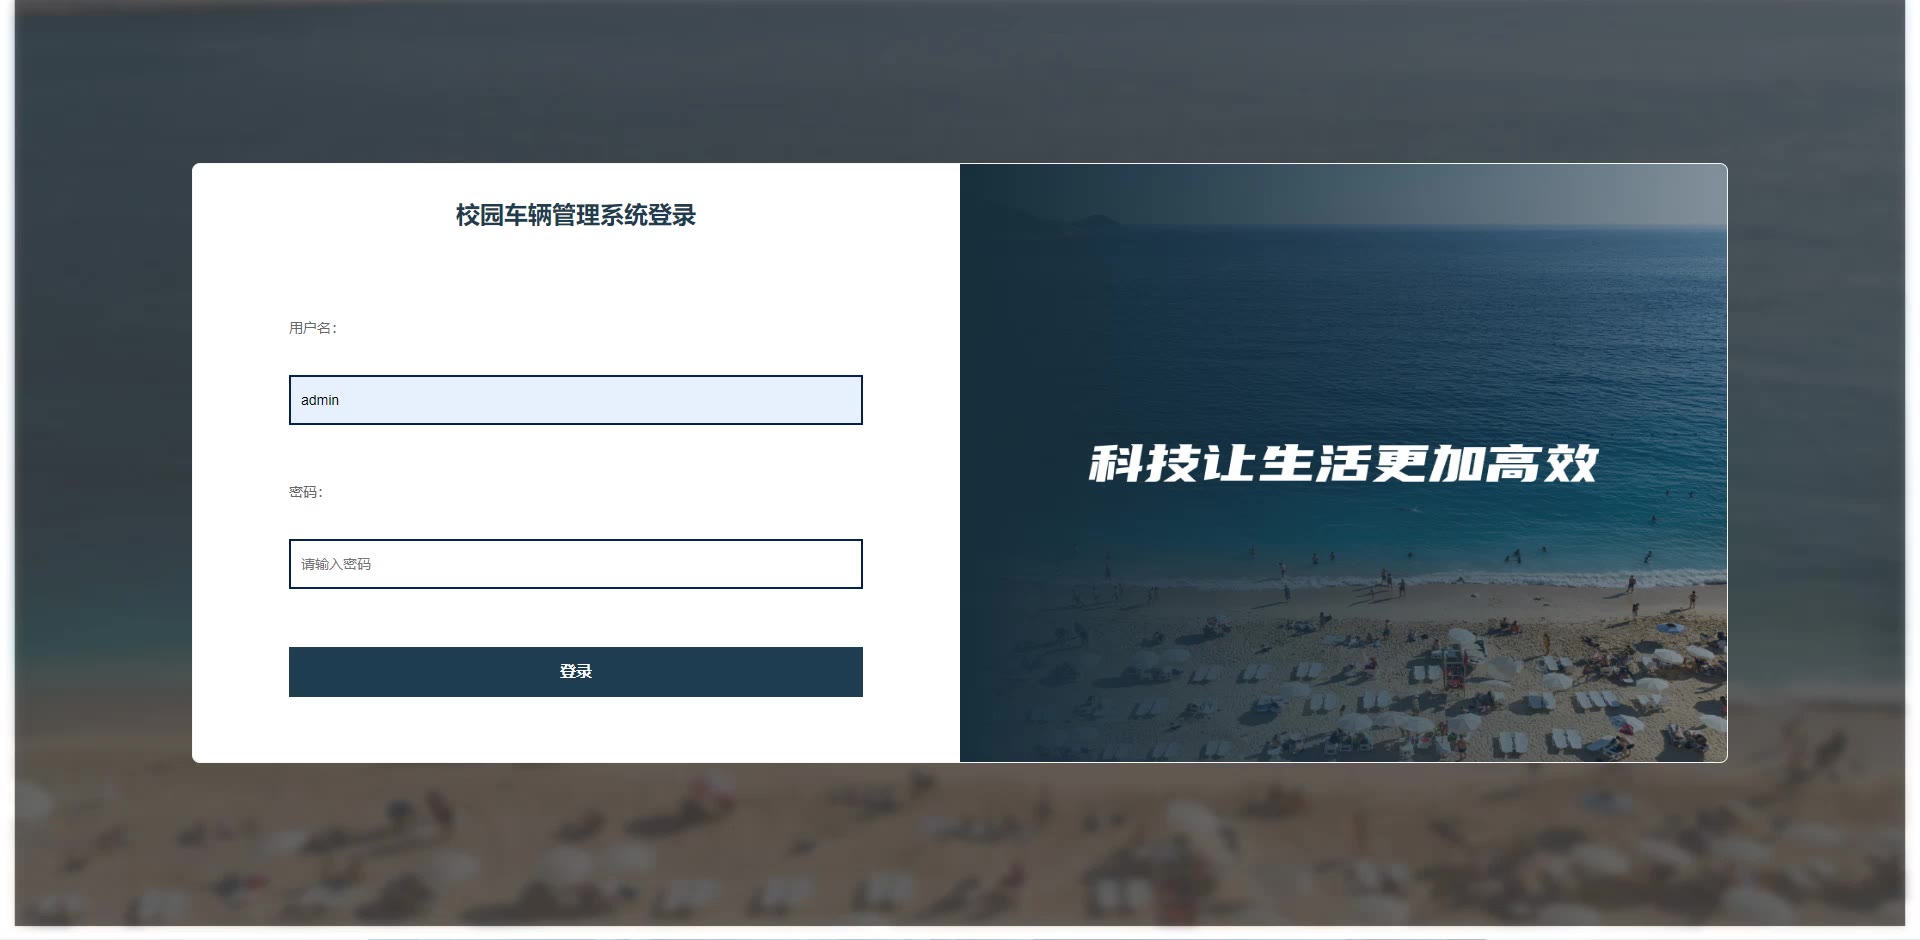Click the hazy sky area of beach image
Viewport: 1920px width, 940px height.
(1500, 195)
